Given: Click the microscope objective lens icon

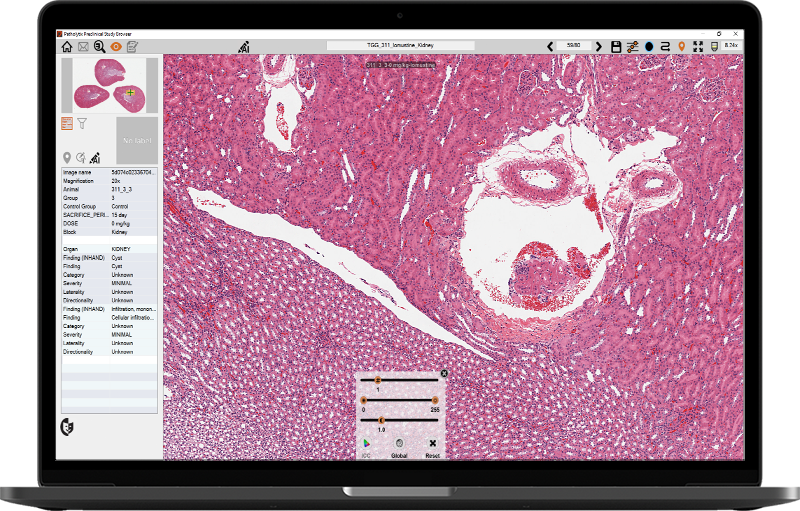Looking at the screenshot, I should (714, 47).
